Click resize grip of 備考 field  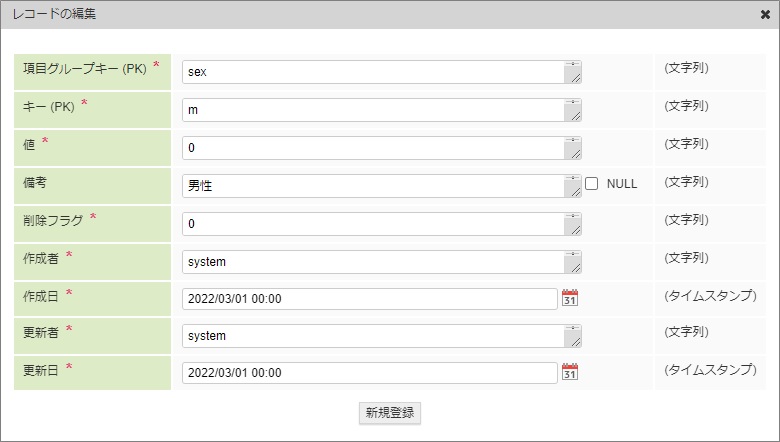click(575, 192)
